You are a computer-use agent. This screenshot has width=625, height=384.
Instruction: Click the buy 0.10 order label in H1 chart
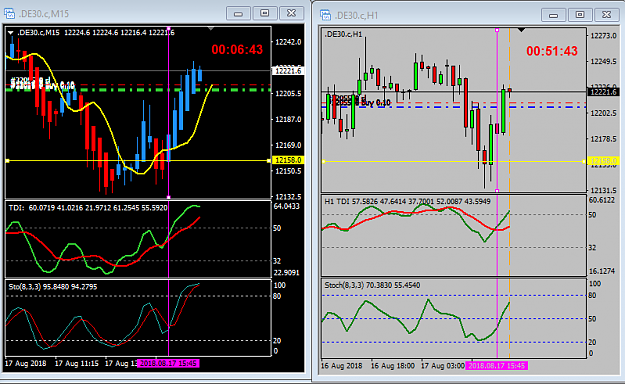tap(376, 103)
